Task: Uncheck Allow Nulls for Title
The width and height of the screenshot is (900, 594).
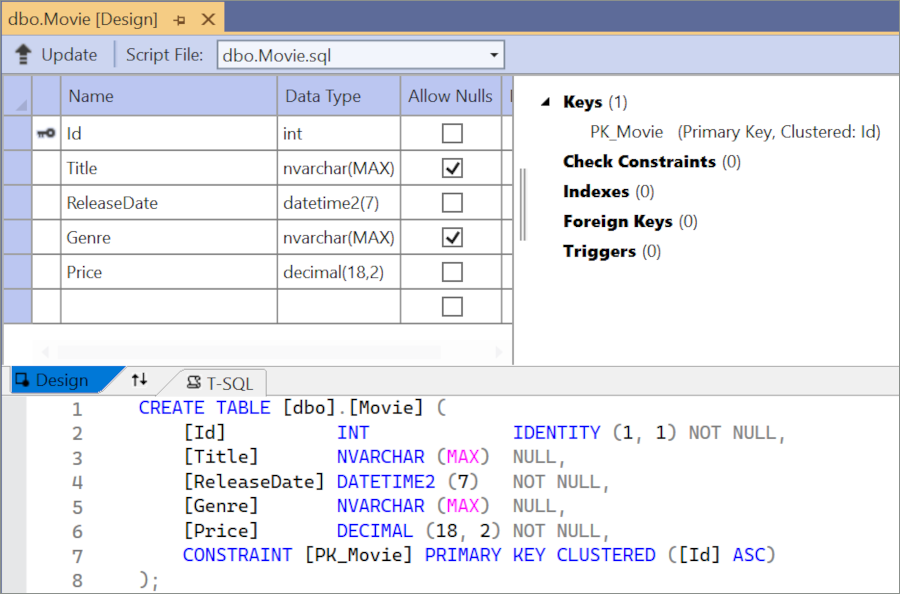Action: pyautogui.click(x=452, y=168)
